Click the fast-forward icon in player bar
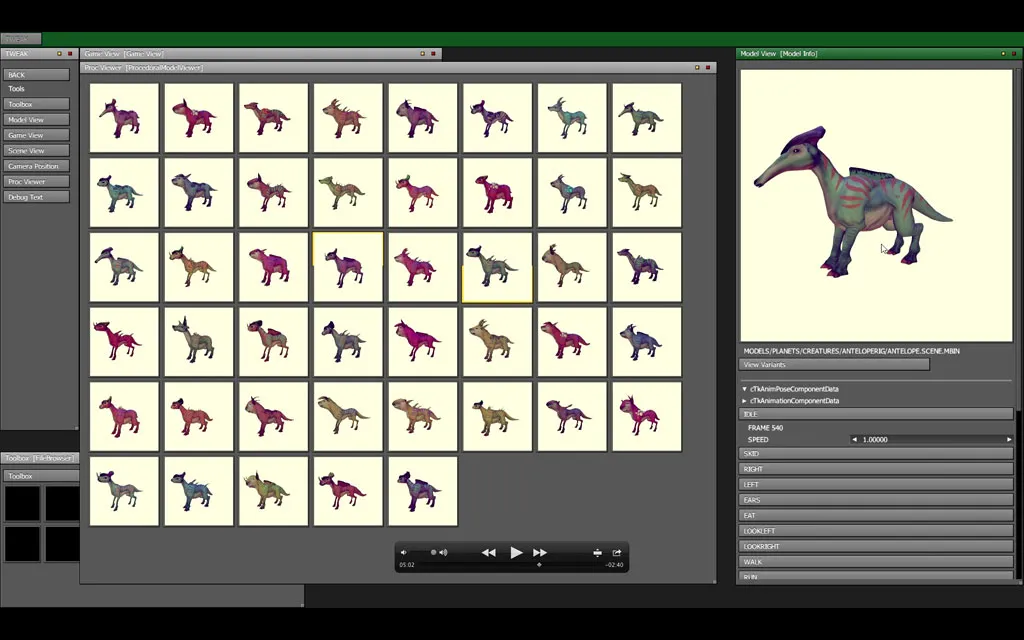Image resolution: width=1024 pixels, height=640 pixels. click(x=540, y=552)
